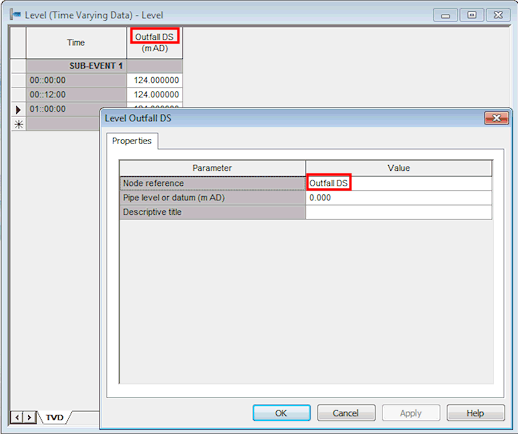Click the tab scroll right arrow

tap(29, 417)
